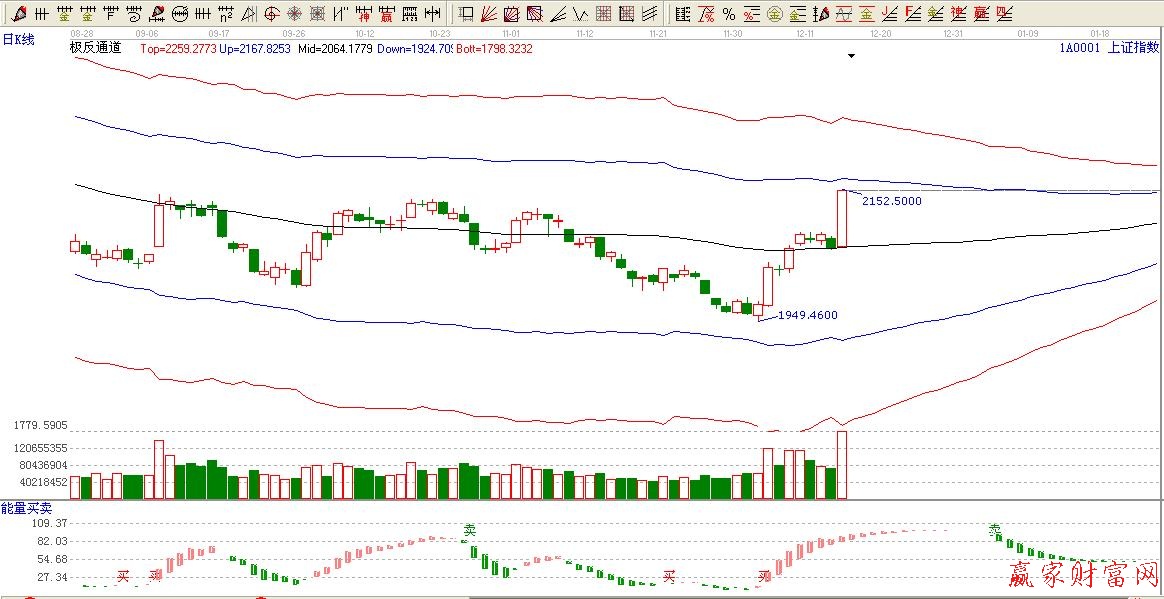Click the 1949.4600 low price label
This screenshot has height=599, width=1164.
(x=808, y=315)
